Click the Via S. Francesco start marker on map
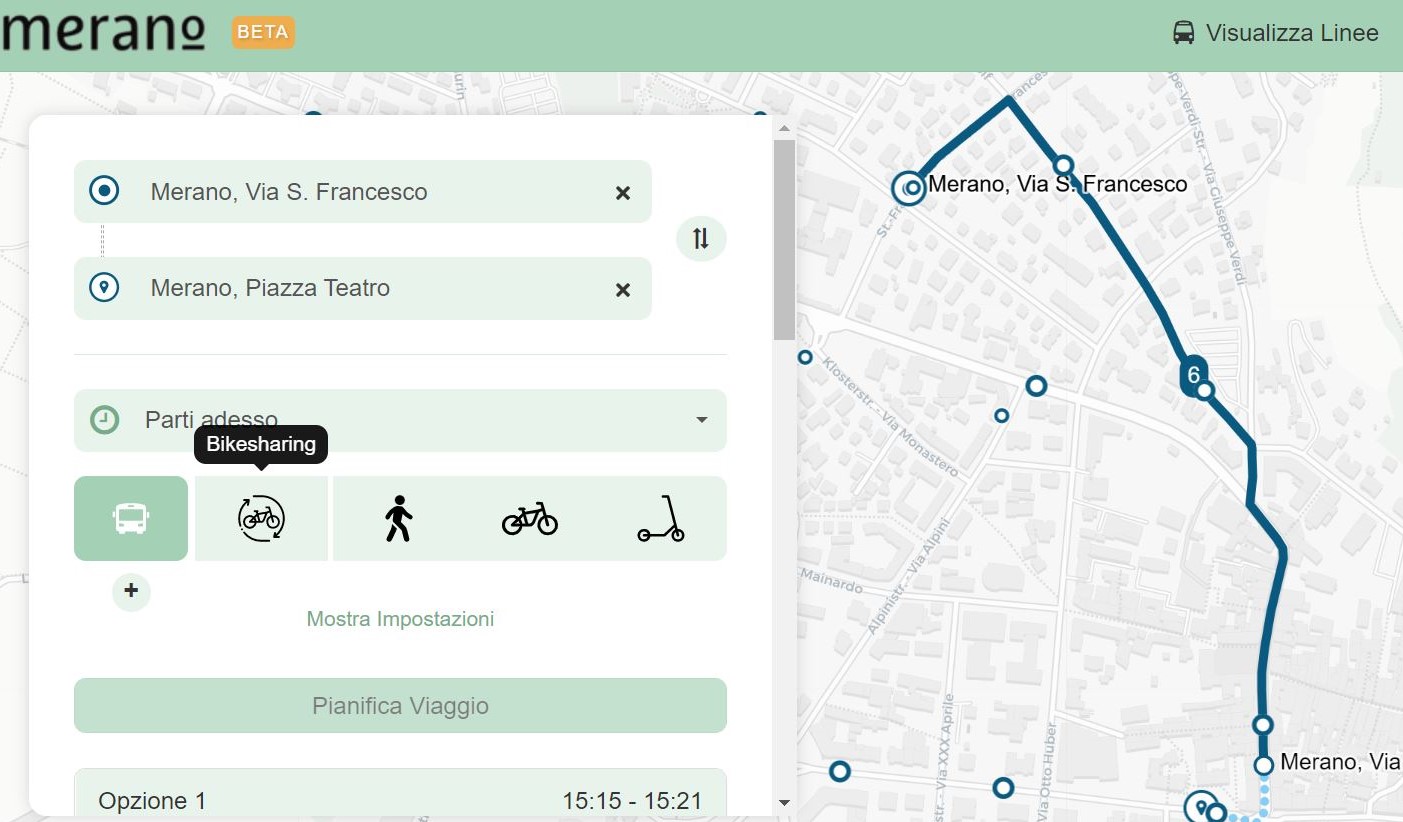Viewport: 1403px width, 822px height. click(910, 187)
